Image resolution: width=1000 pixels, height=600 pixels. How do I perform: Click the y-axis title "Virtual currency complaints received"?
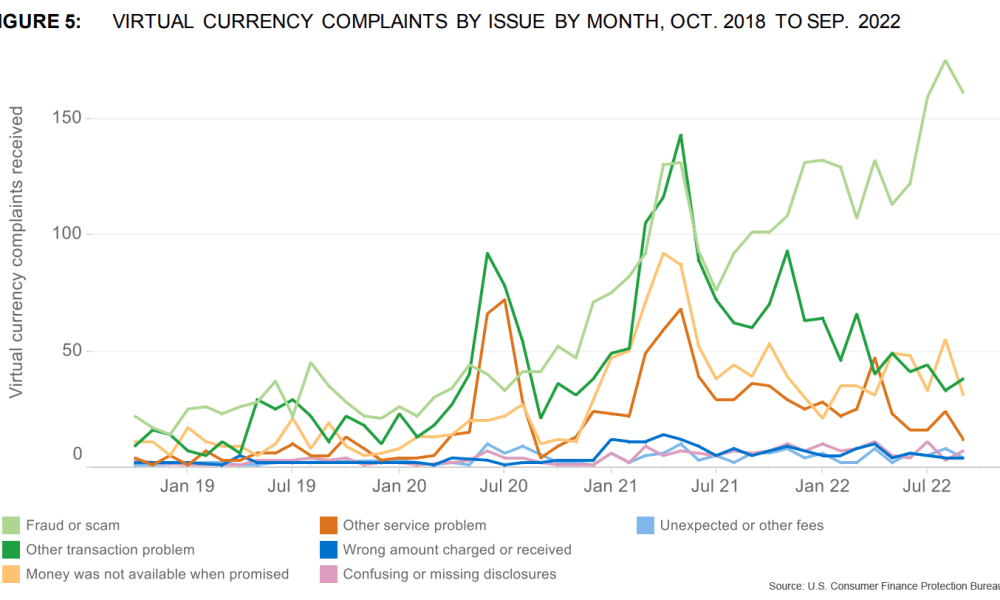pyautogui.click(x=17, y=254)
